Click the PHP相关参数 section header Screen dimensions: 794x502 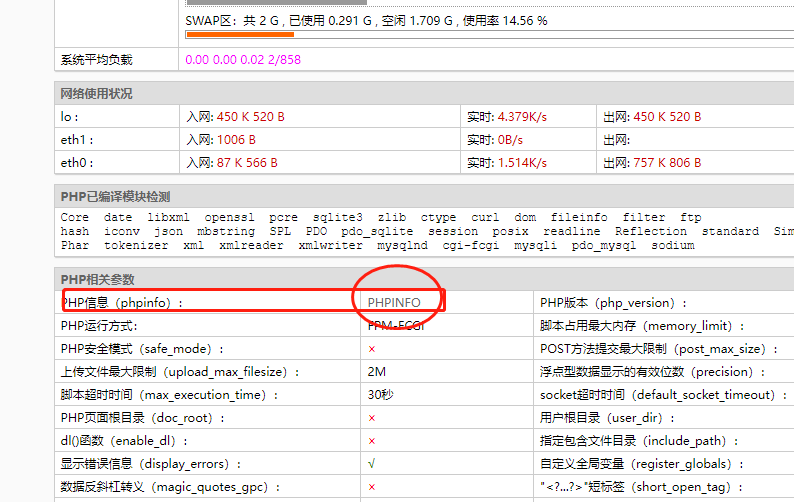coord(97,280)
